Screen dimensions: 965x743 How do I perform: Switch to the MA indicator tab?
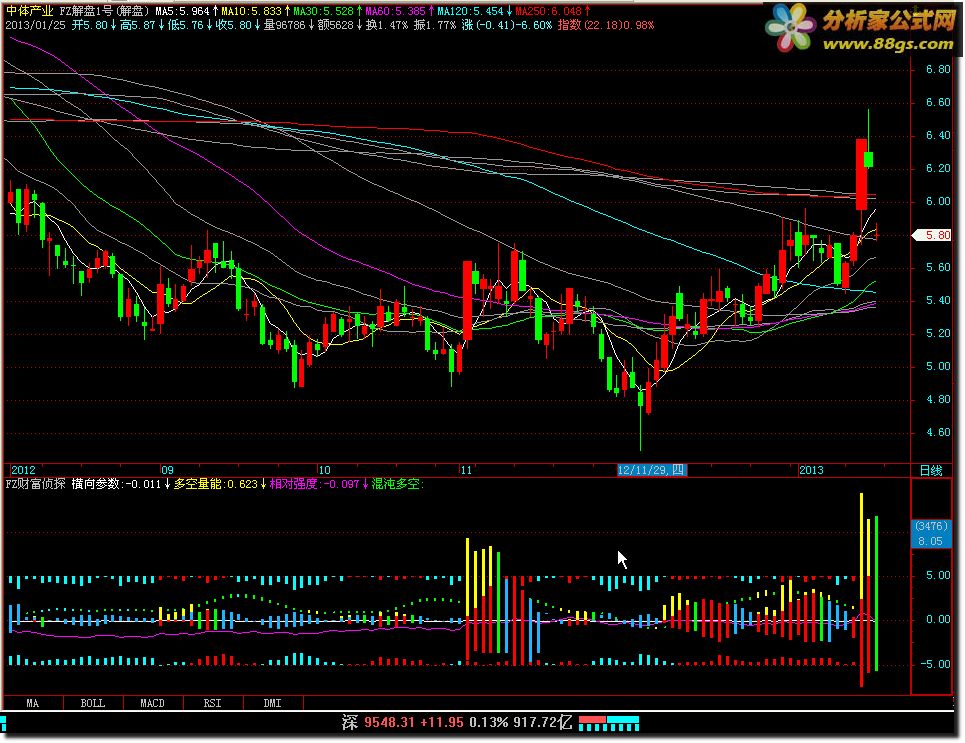(x=33, y=703)
